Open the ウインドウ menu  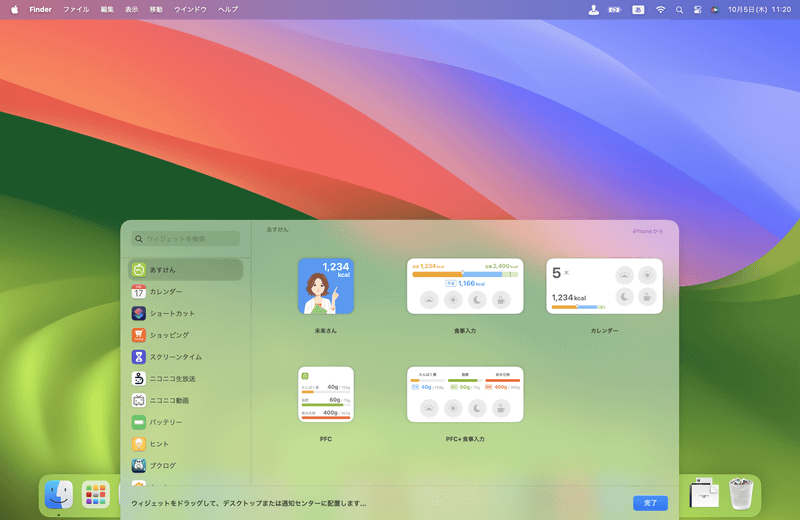[x=190, y=9]
